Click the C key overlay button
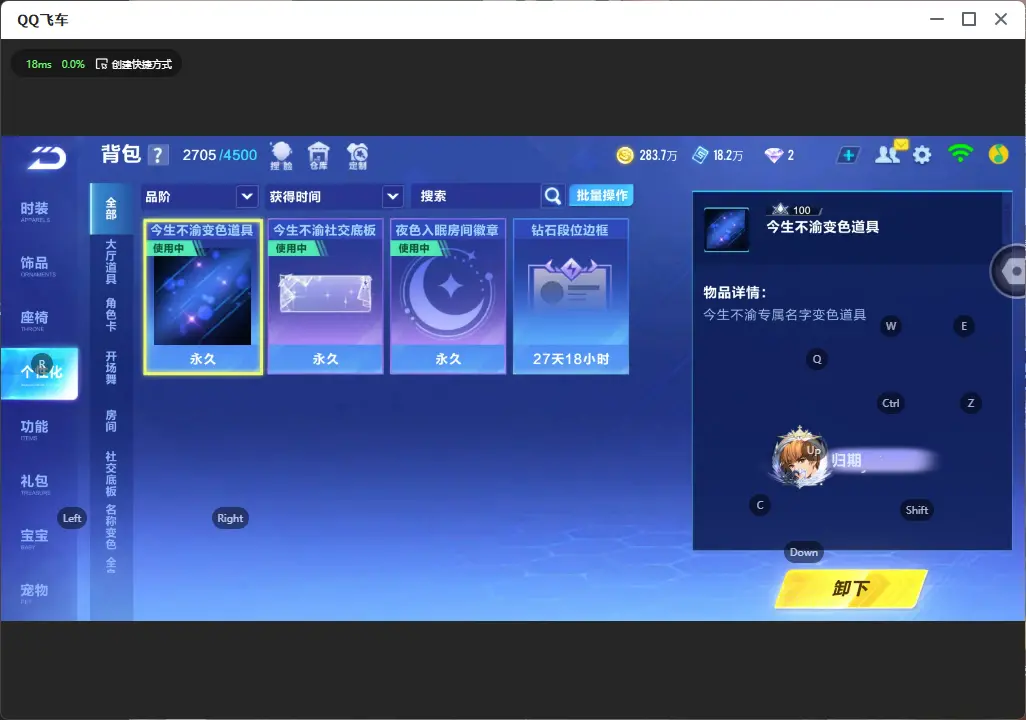This screenshot has height=720, width=1026. [760, 505]
